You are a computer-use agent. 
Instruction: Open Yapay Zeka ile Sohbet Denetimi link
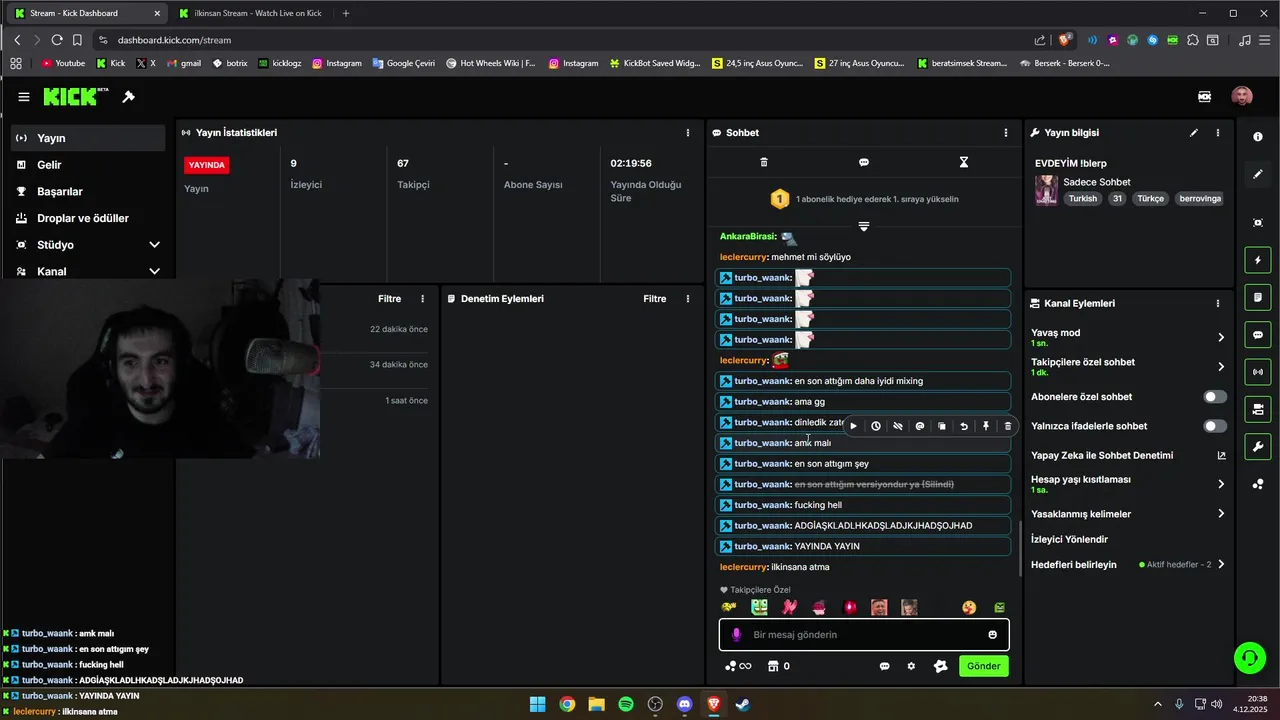point(1128,455)
